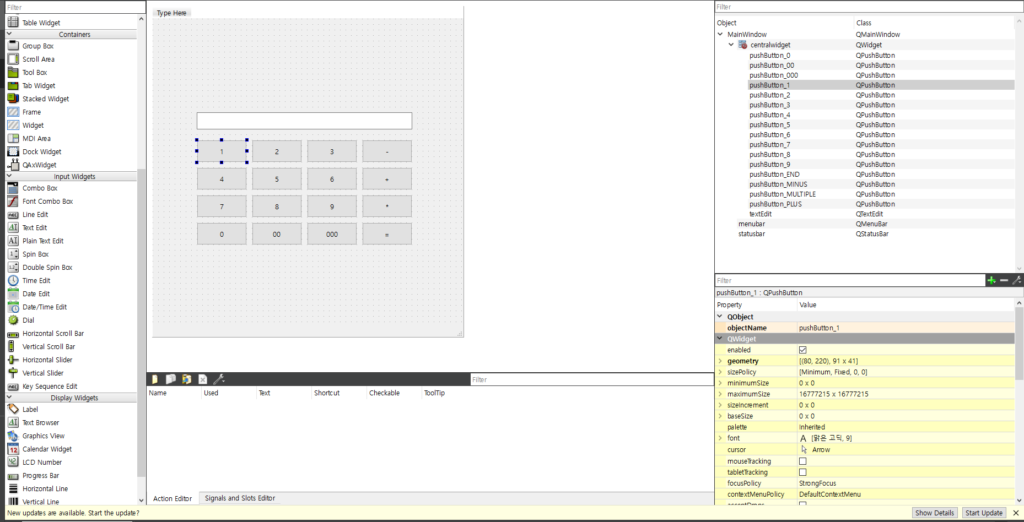Click the text edit display field on form
Screen dimensions: 1024x522
304,121
